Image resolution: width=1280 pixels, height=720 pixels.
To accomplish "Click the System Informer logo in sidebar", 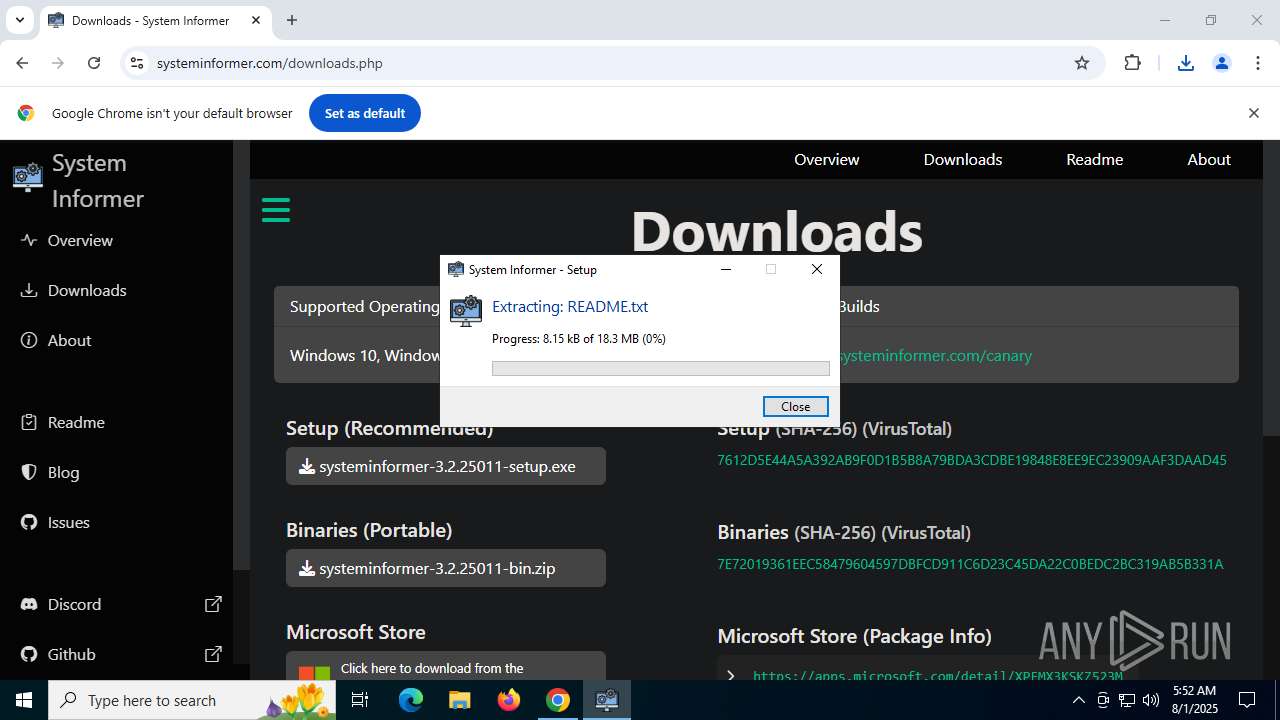I will (x=28, y=178).
